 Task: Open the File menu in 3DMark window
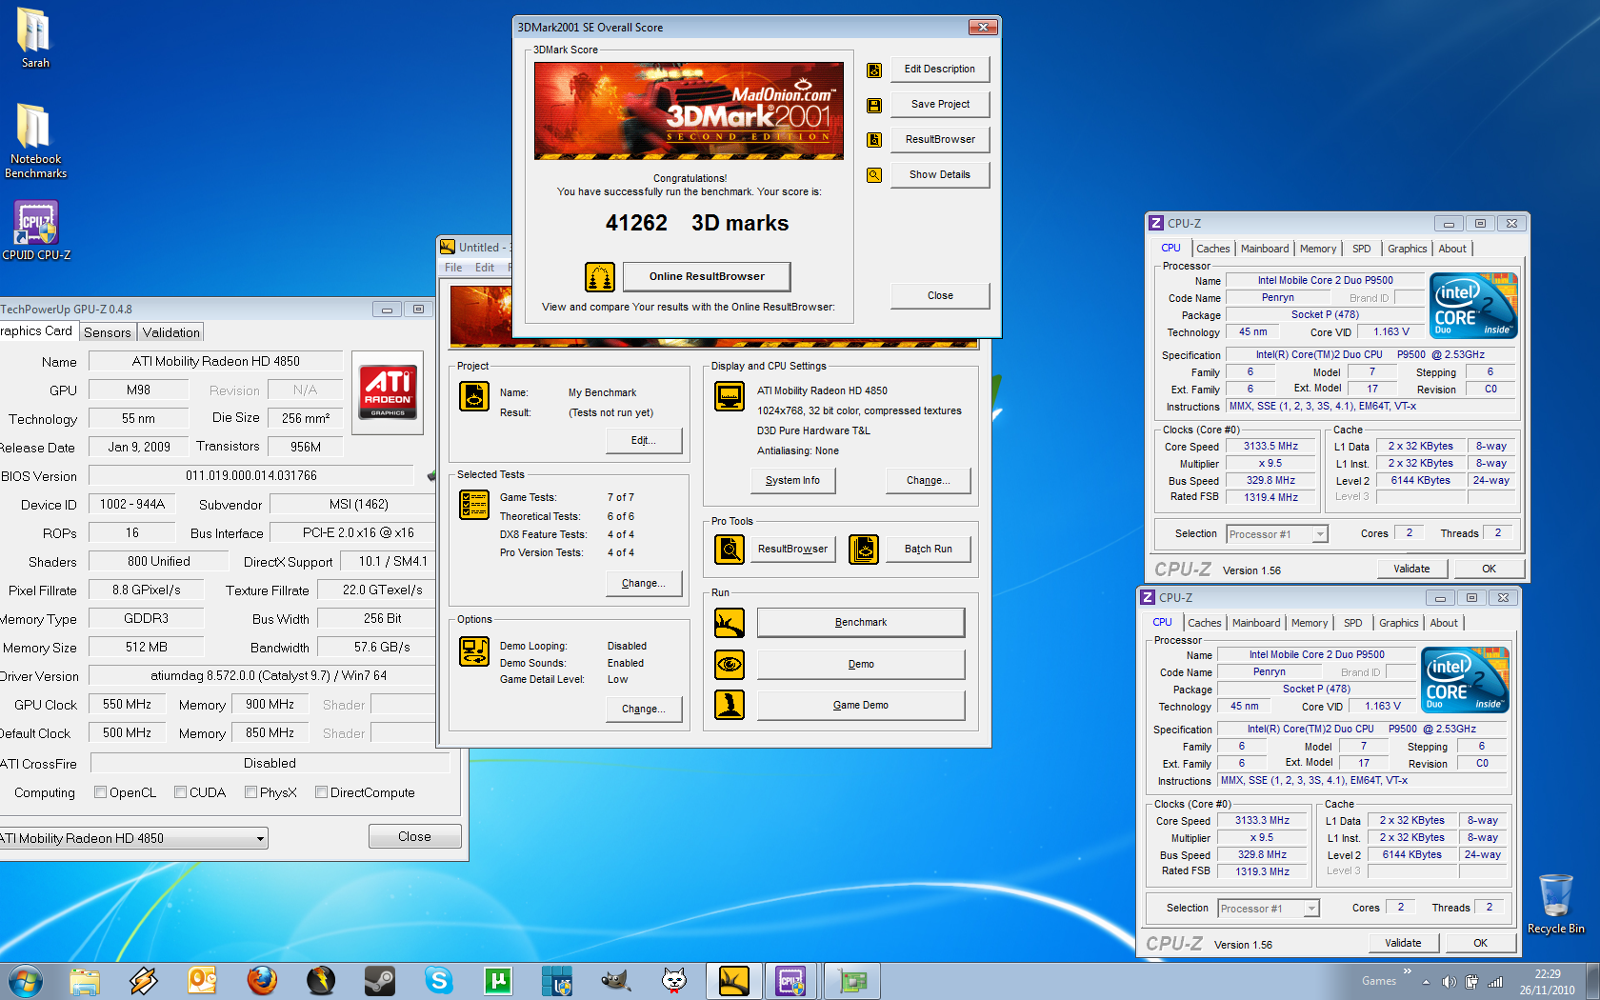coord(453,267)
